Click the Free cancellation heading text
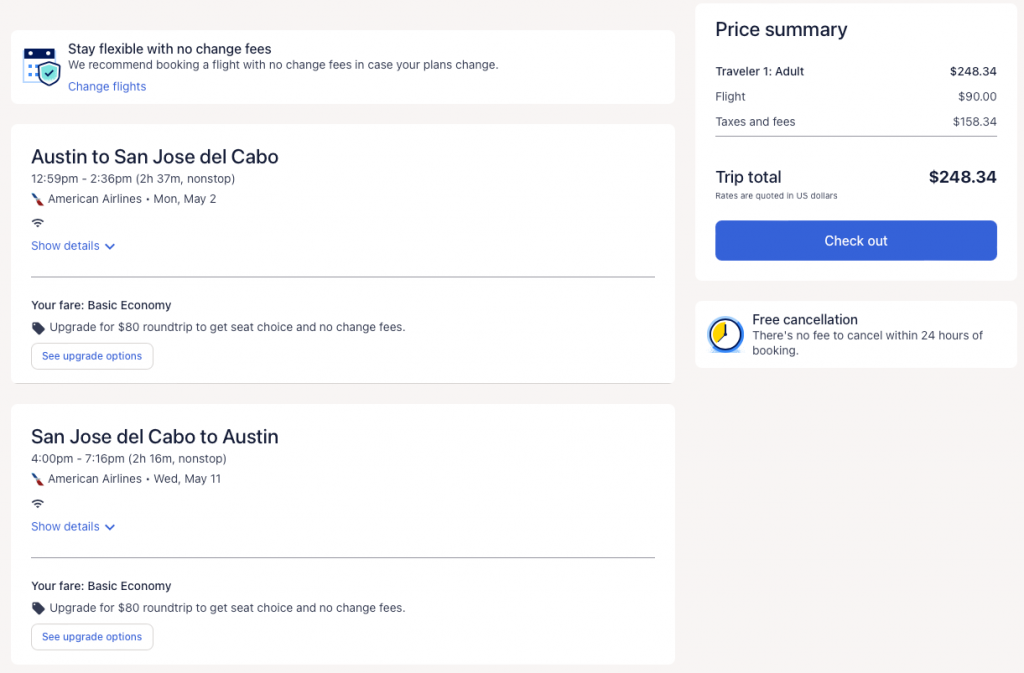 point(805,320)
